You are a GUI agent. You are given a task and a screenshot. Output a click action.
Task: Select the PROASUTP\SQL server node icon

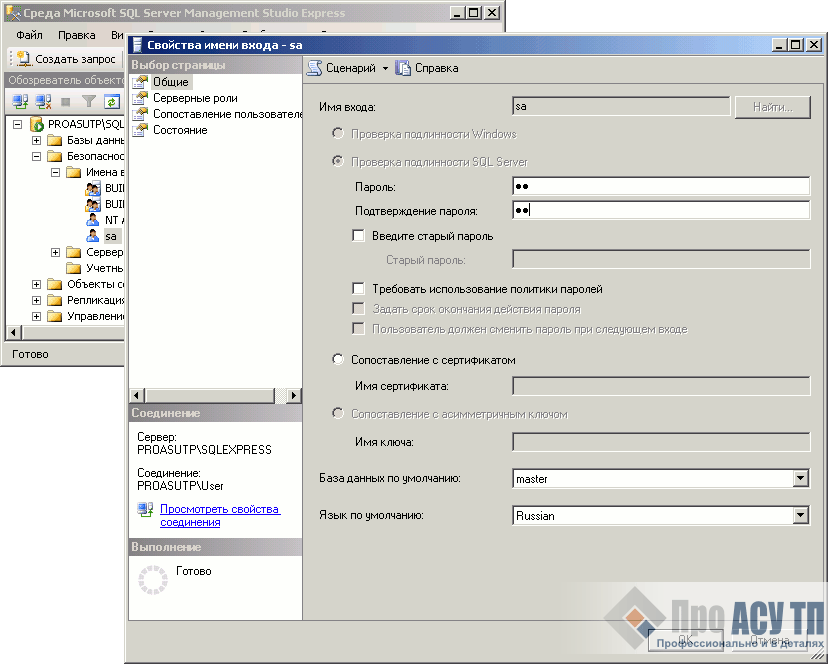tap(37, 124)
